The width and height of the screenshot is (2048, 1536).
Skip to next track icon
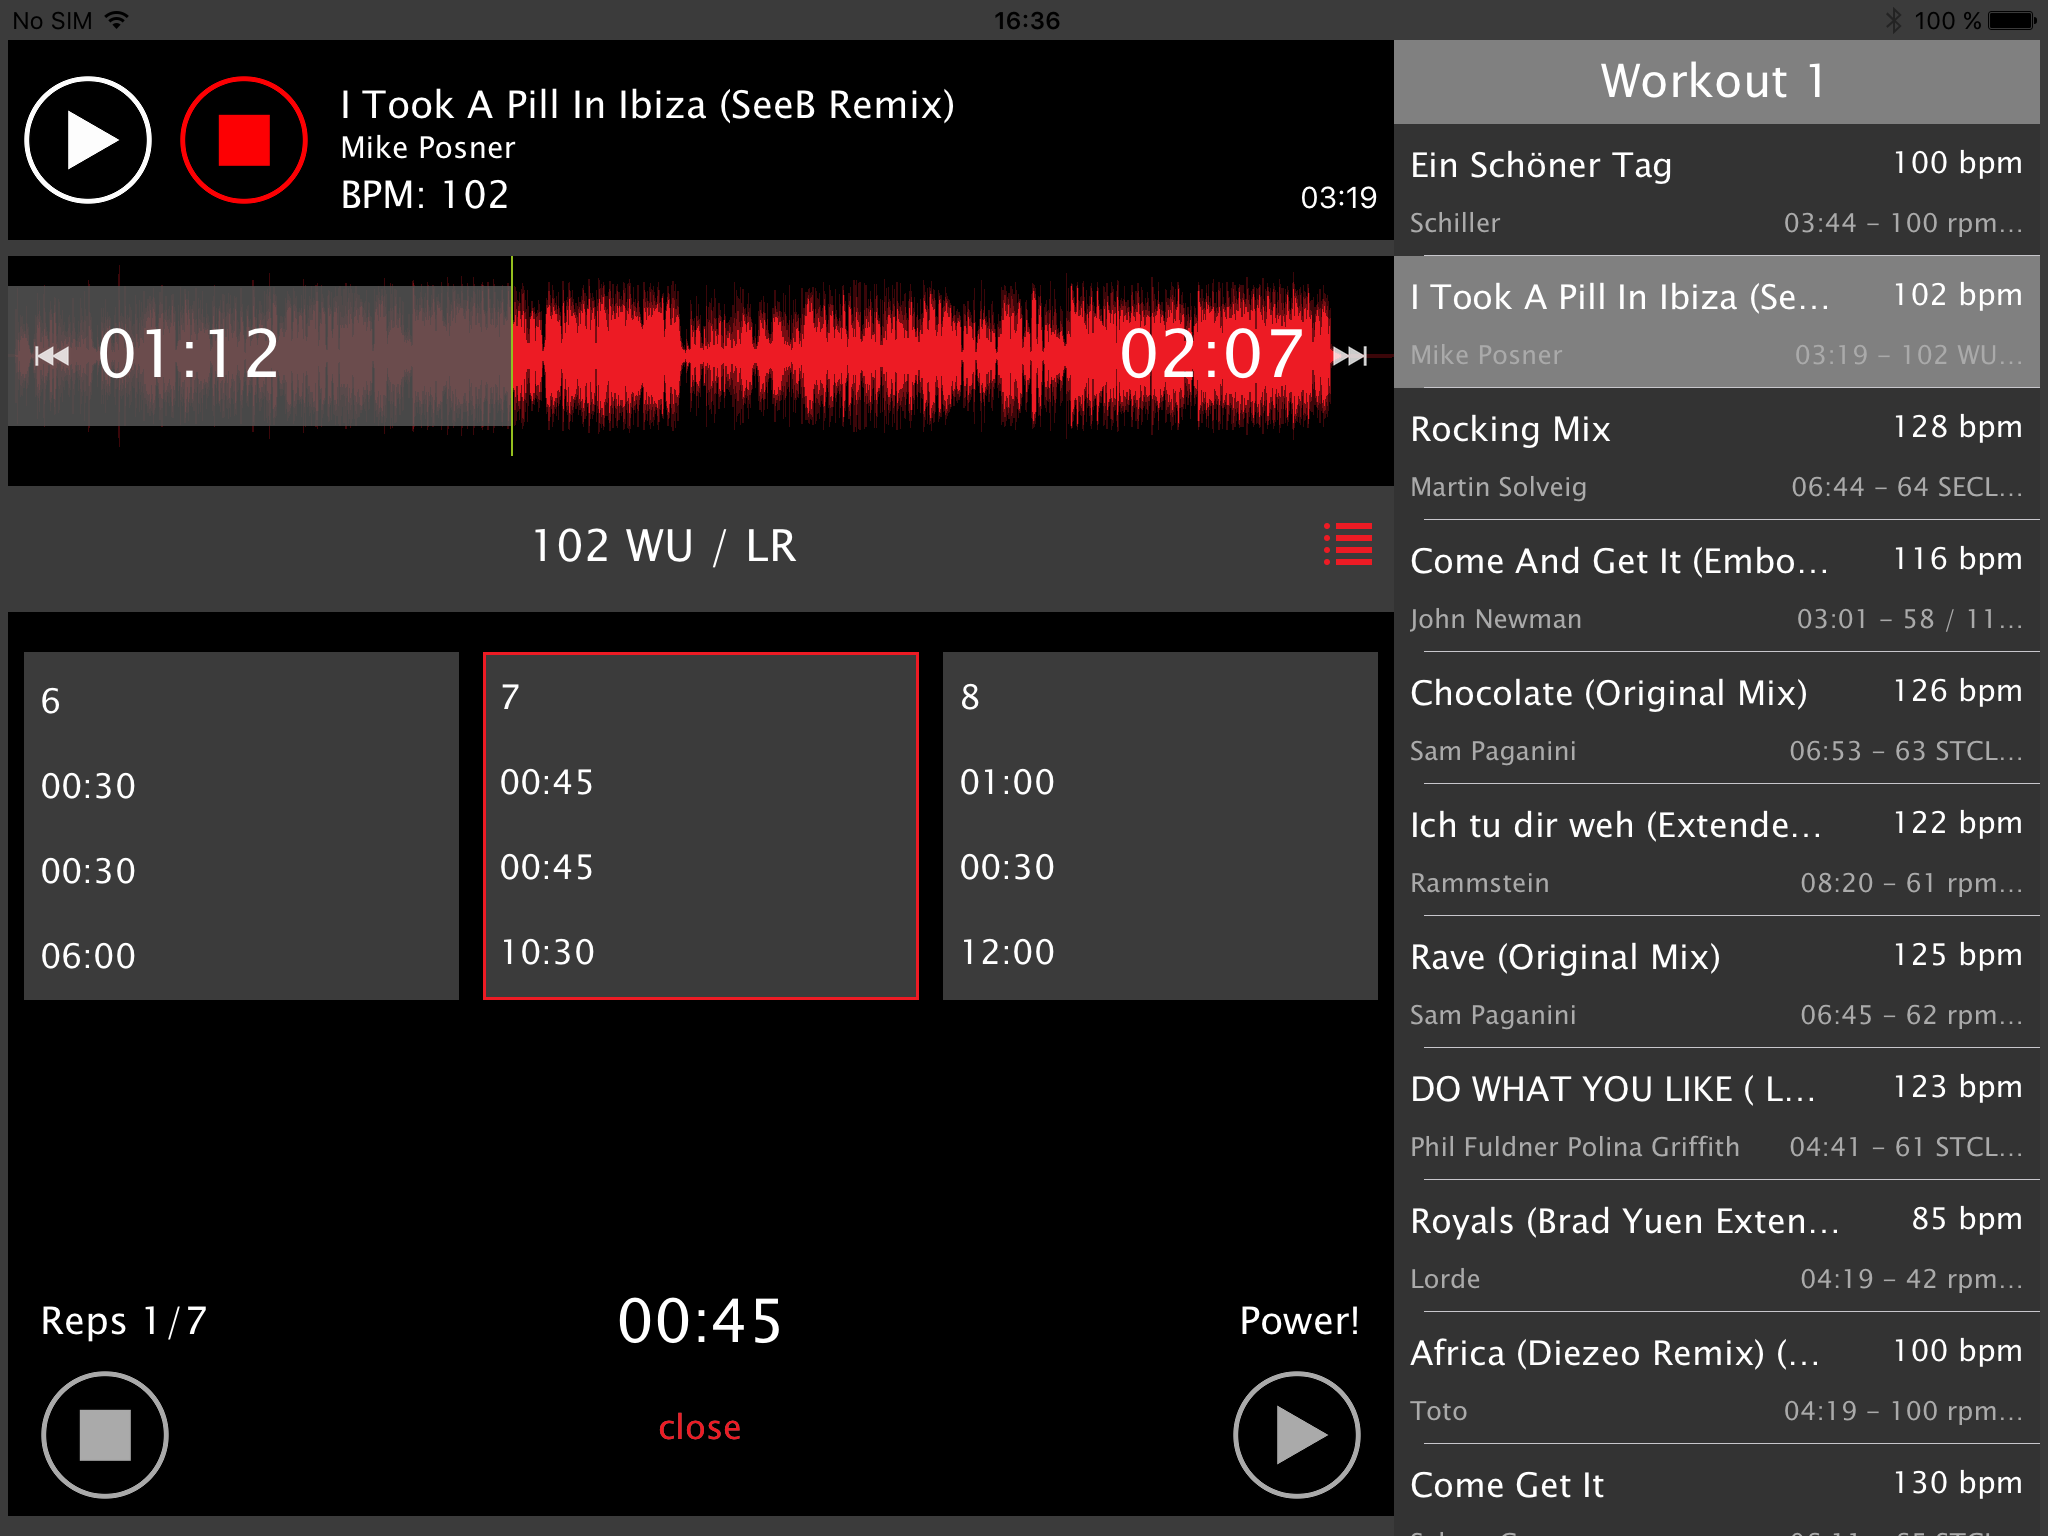pos(1350,356)
